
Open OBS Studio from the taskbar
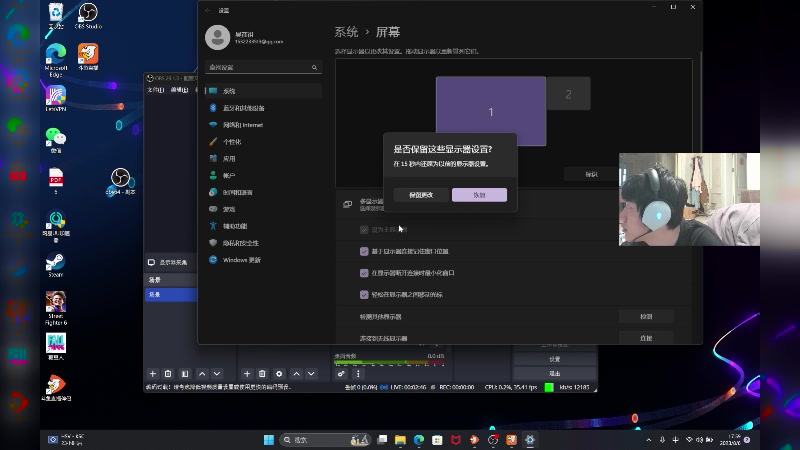pos(493,440)
